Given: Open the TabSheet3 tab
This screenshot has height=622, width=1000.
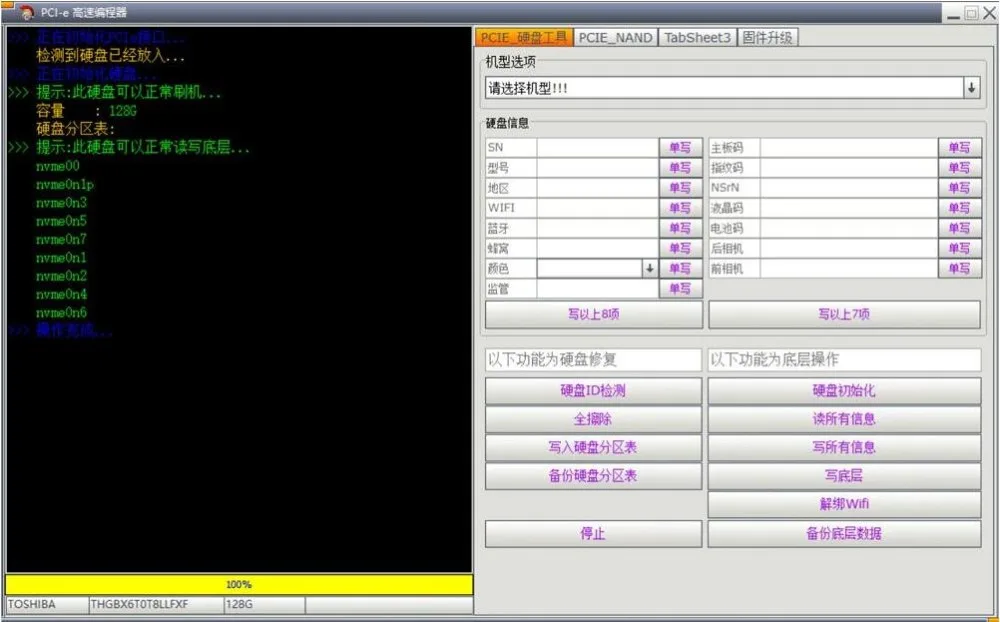Looking at the screenshot, I should pos(697,38).
